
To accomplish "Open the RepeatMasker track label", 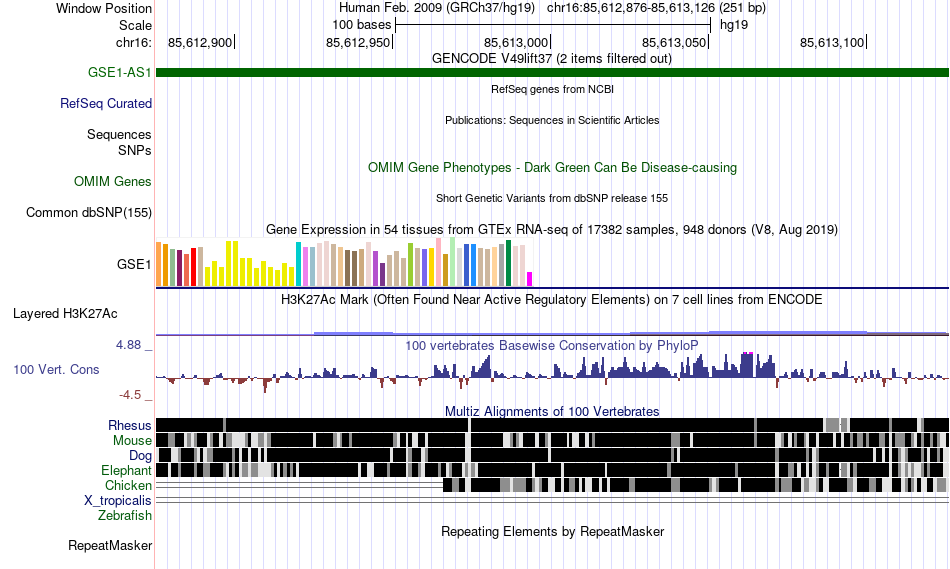I will [x=110, y=545].
